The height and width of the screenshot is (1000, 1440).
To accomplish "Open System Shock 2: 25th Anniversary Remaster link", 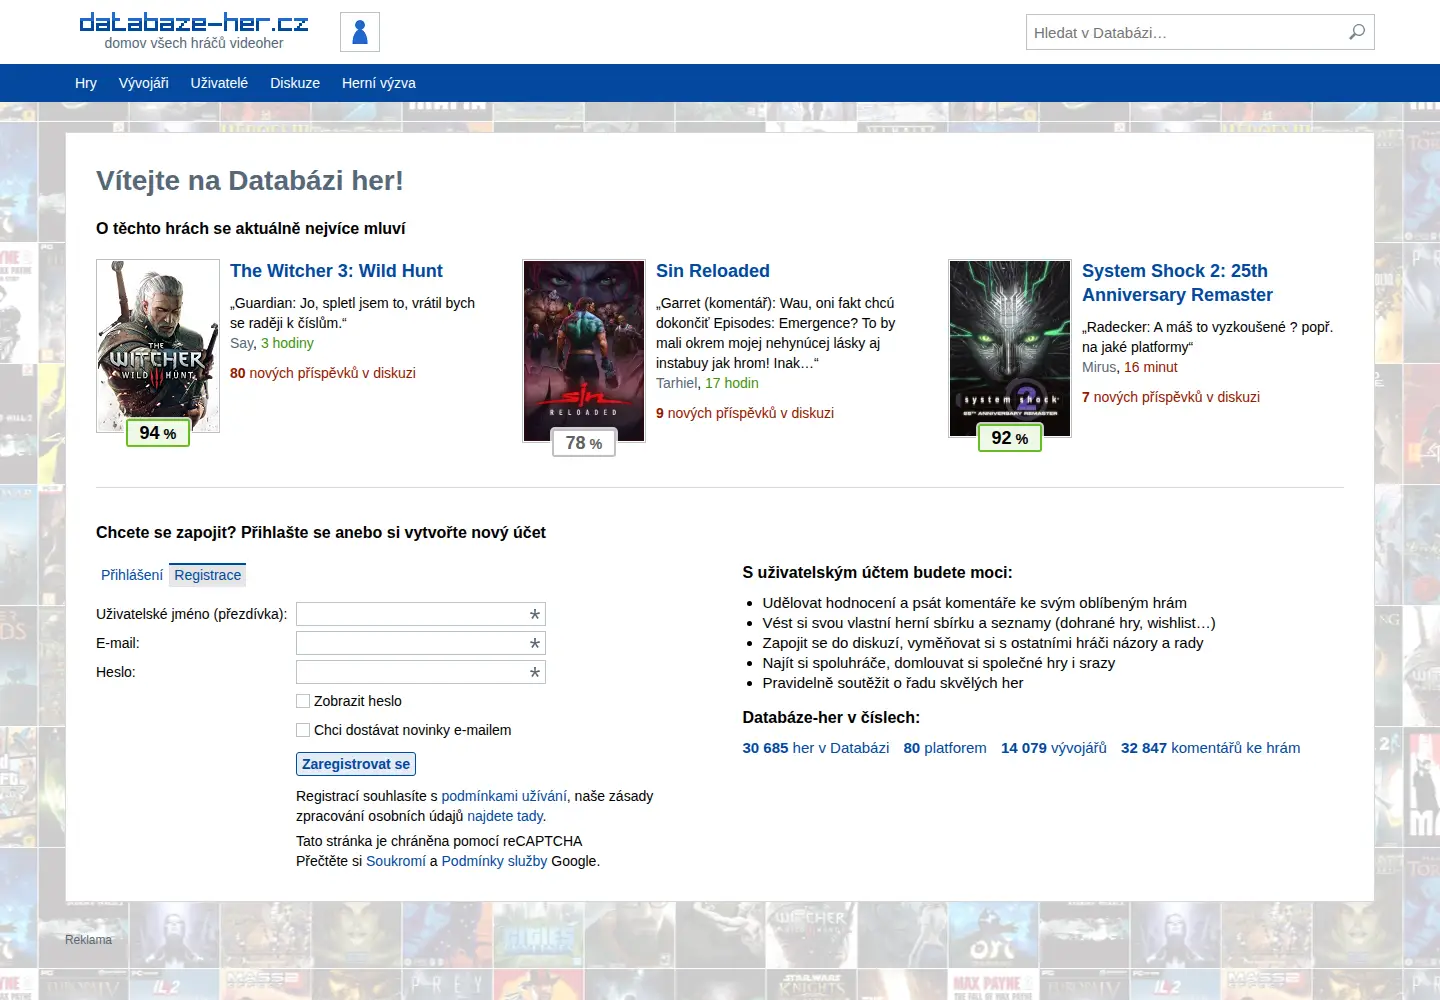I will (x=1177, y=283).
